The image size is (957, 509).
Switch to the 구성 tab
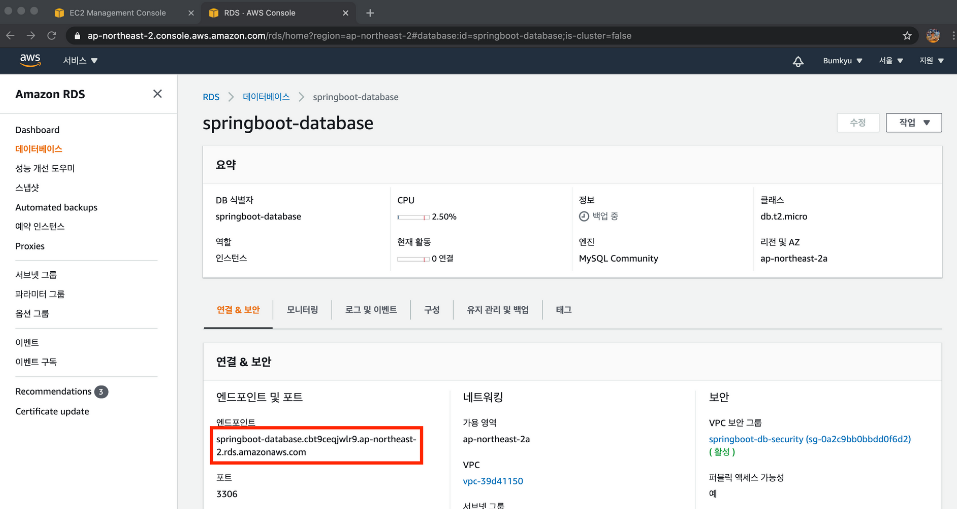click(432, 310)
